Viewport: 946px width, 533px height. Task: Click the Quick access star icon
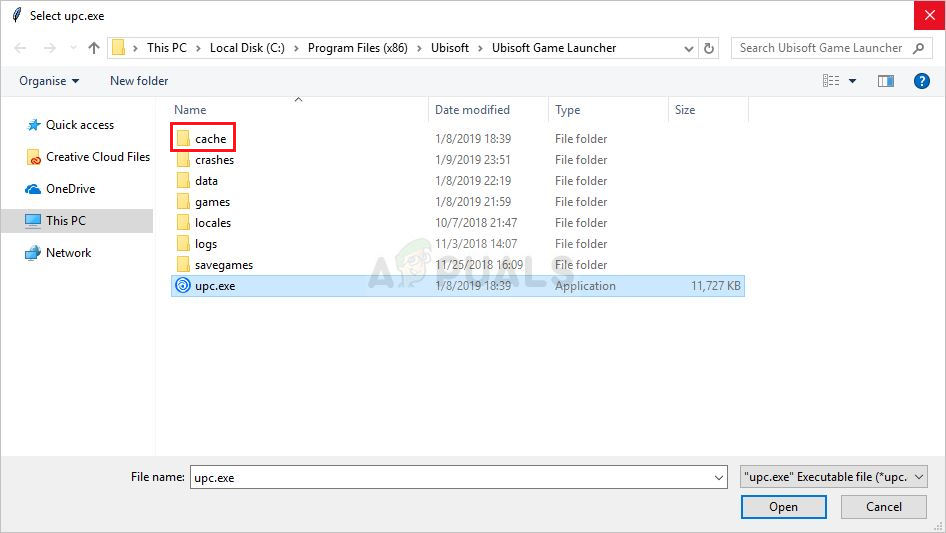(x=34, y=125)
